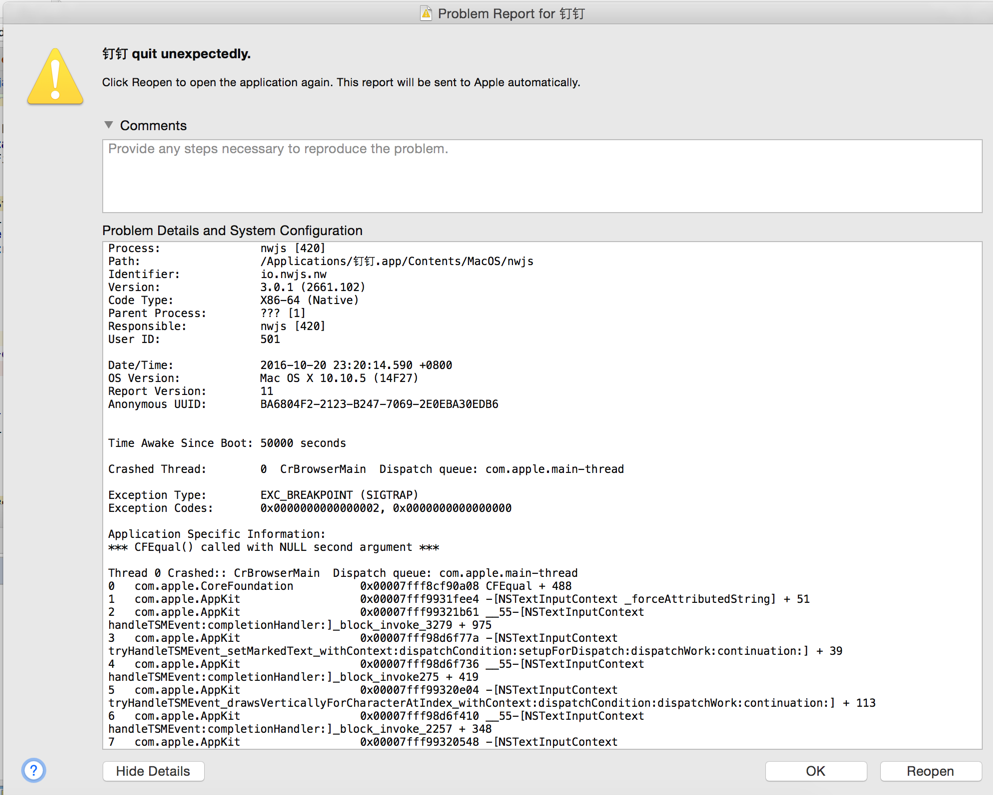This screenshot has width=993, height=795.
Task: Click the 'Thread 0 Crashed::' header line
Action: click(x=343, y=573)
